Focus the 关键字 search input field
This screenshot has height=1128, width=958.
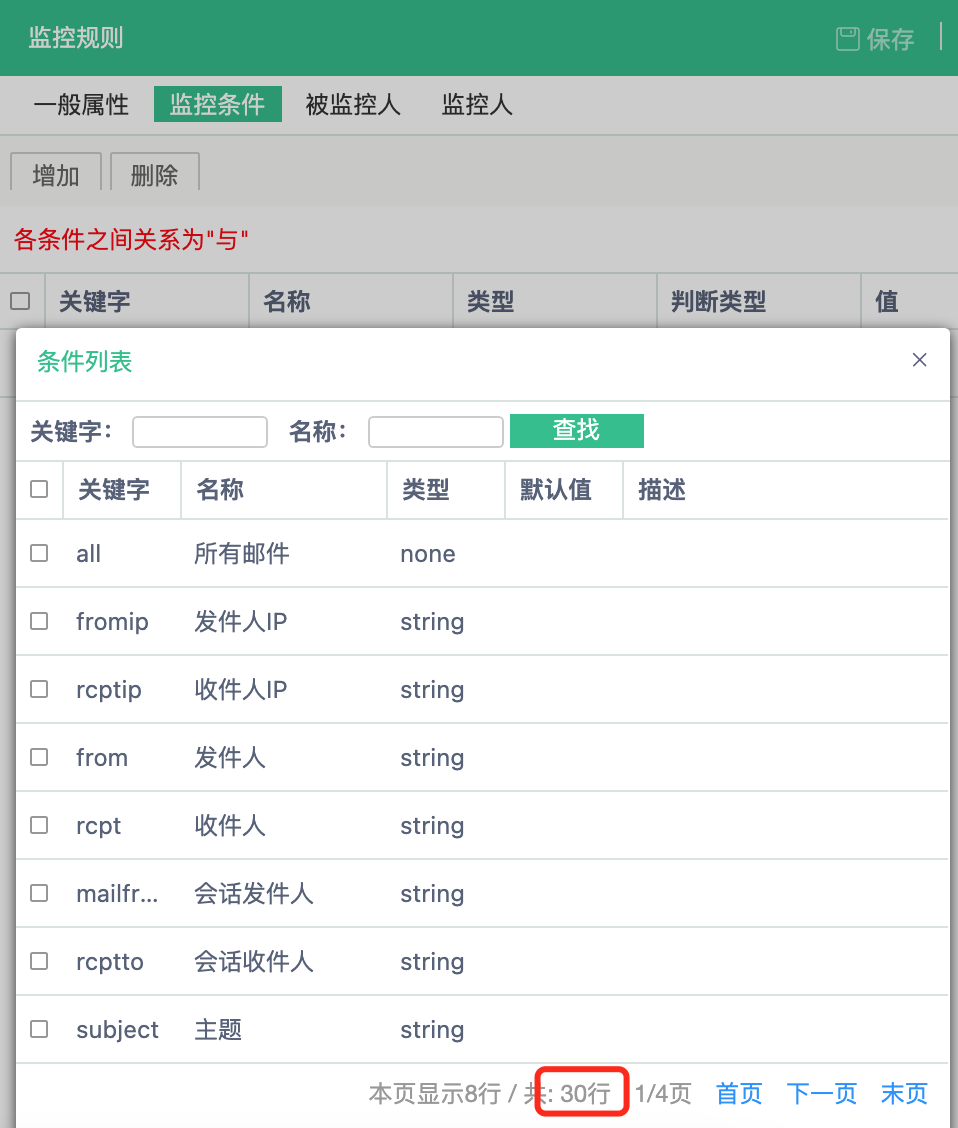point(200,432)
